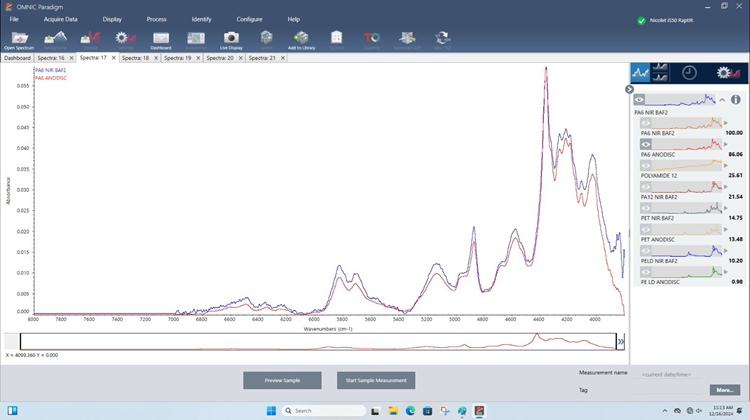Select the overlay spectra view icon
This screenshot has width=750, height=420.
(640, 73)
